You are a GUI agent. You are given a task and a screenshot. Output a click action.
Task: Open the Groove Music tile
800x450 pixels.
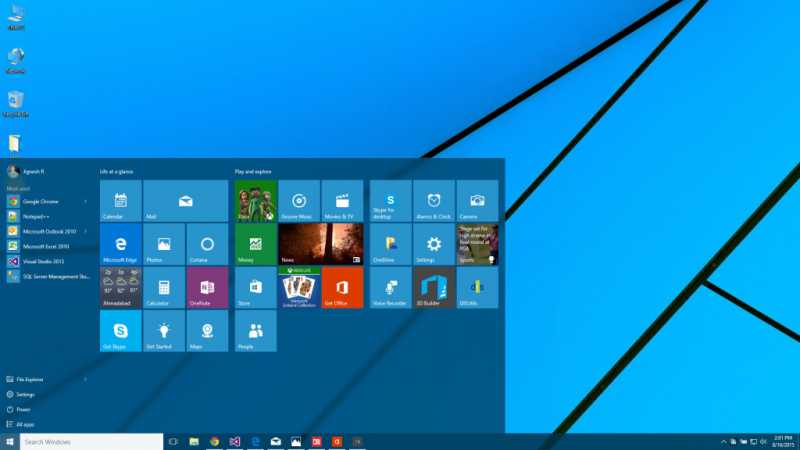[x=299, y=201]
